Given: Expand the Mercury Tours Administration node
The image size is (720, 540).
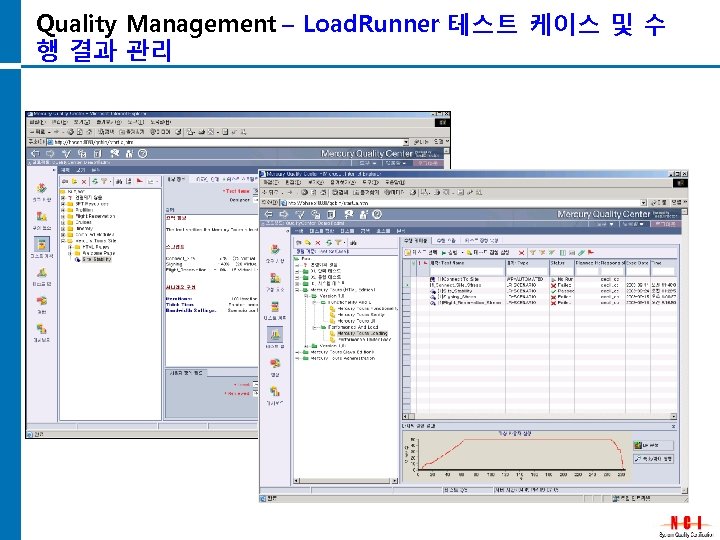Looking at the screenshot, I should pos(298,358).
